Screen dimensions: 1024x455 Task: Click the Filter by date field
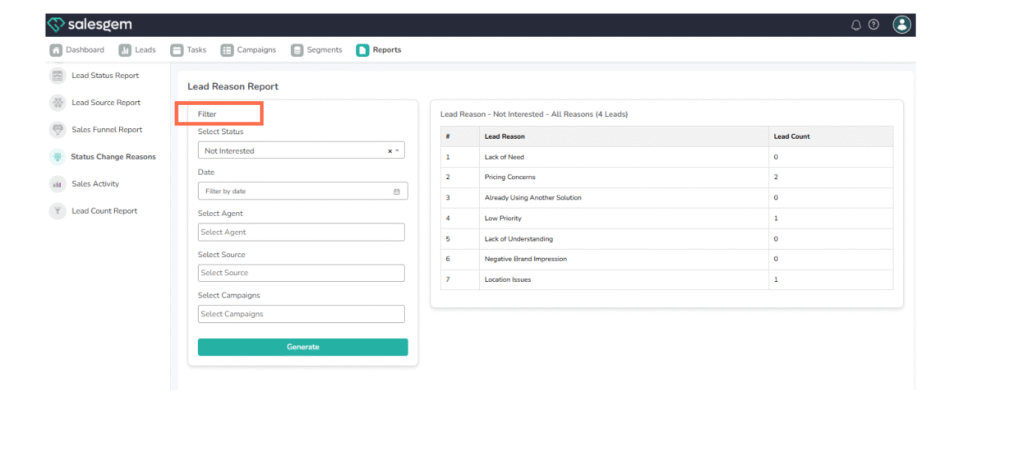click(295, 191)
